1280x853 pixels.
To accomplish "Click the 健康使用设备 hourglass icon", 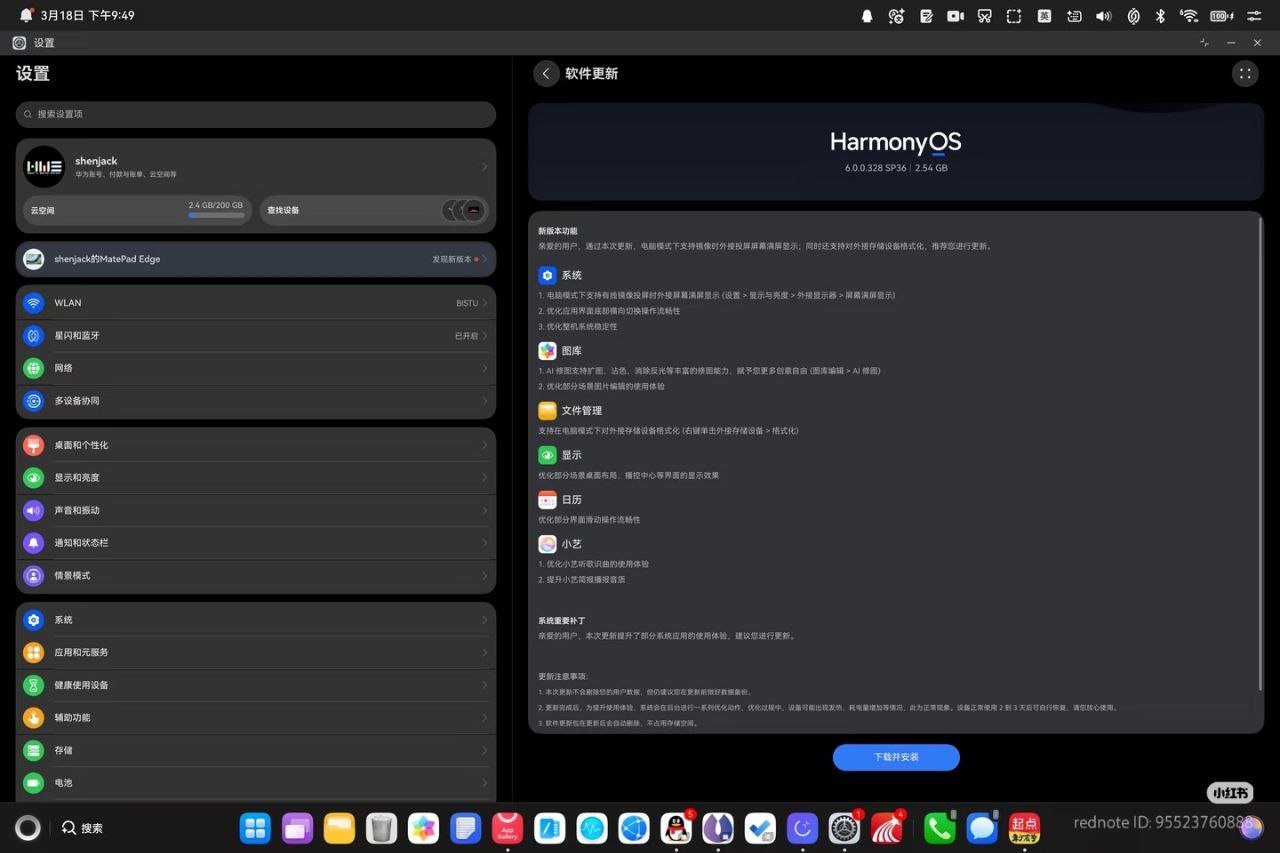I will [x=34, y=685].
